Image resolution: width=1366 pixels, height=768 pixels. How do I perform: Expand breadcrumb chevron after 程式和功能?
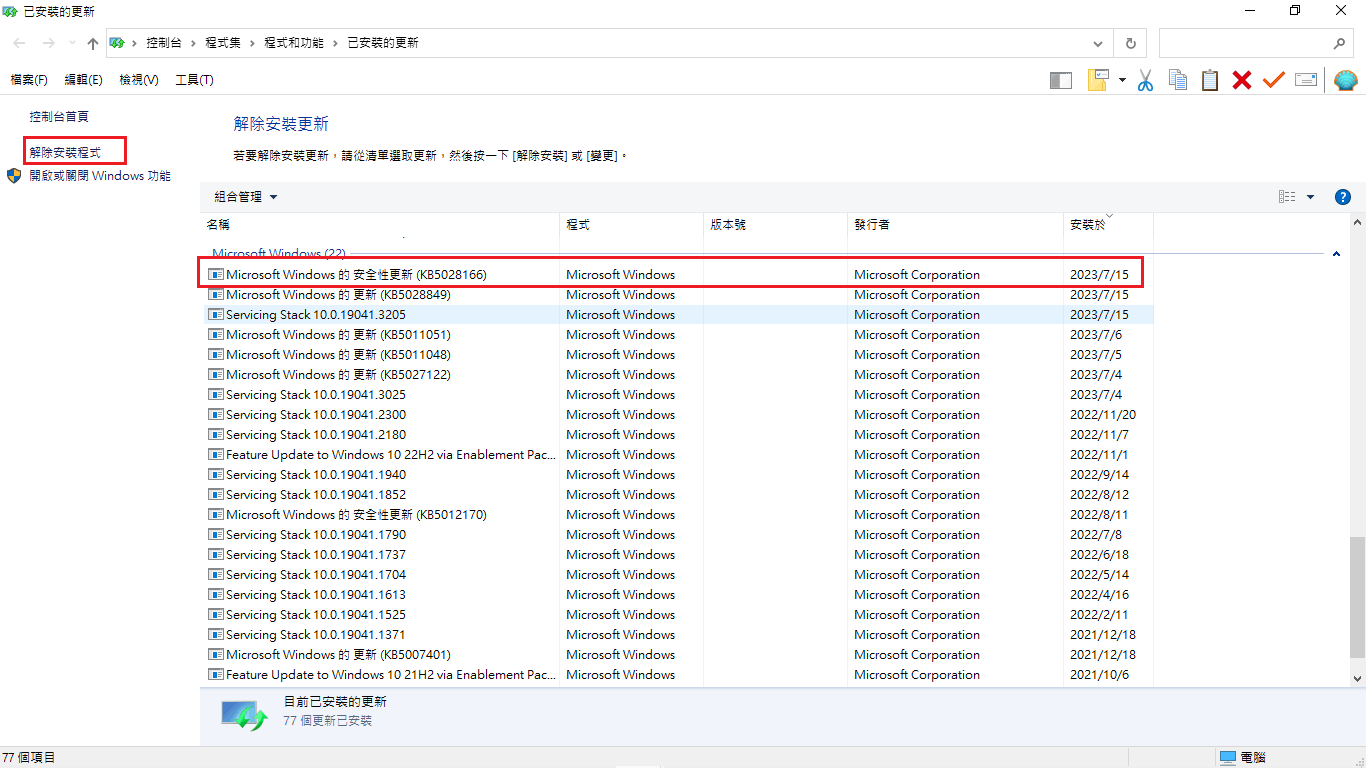[336, 43]
